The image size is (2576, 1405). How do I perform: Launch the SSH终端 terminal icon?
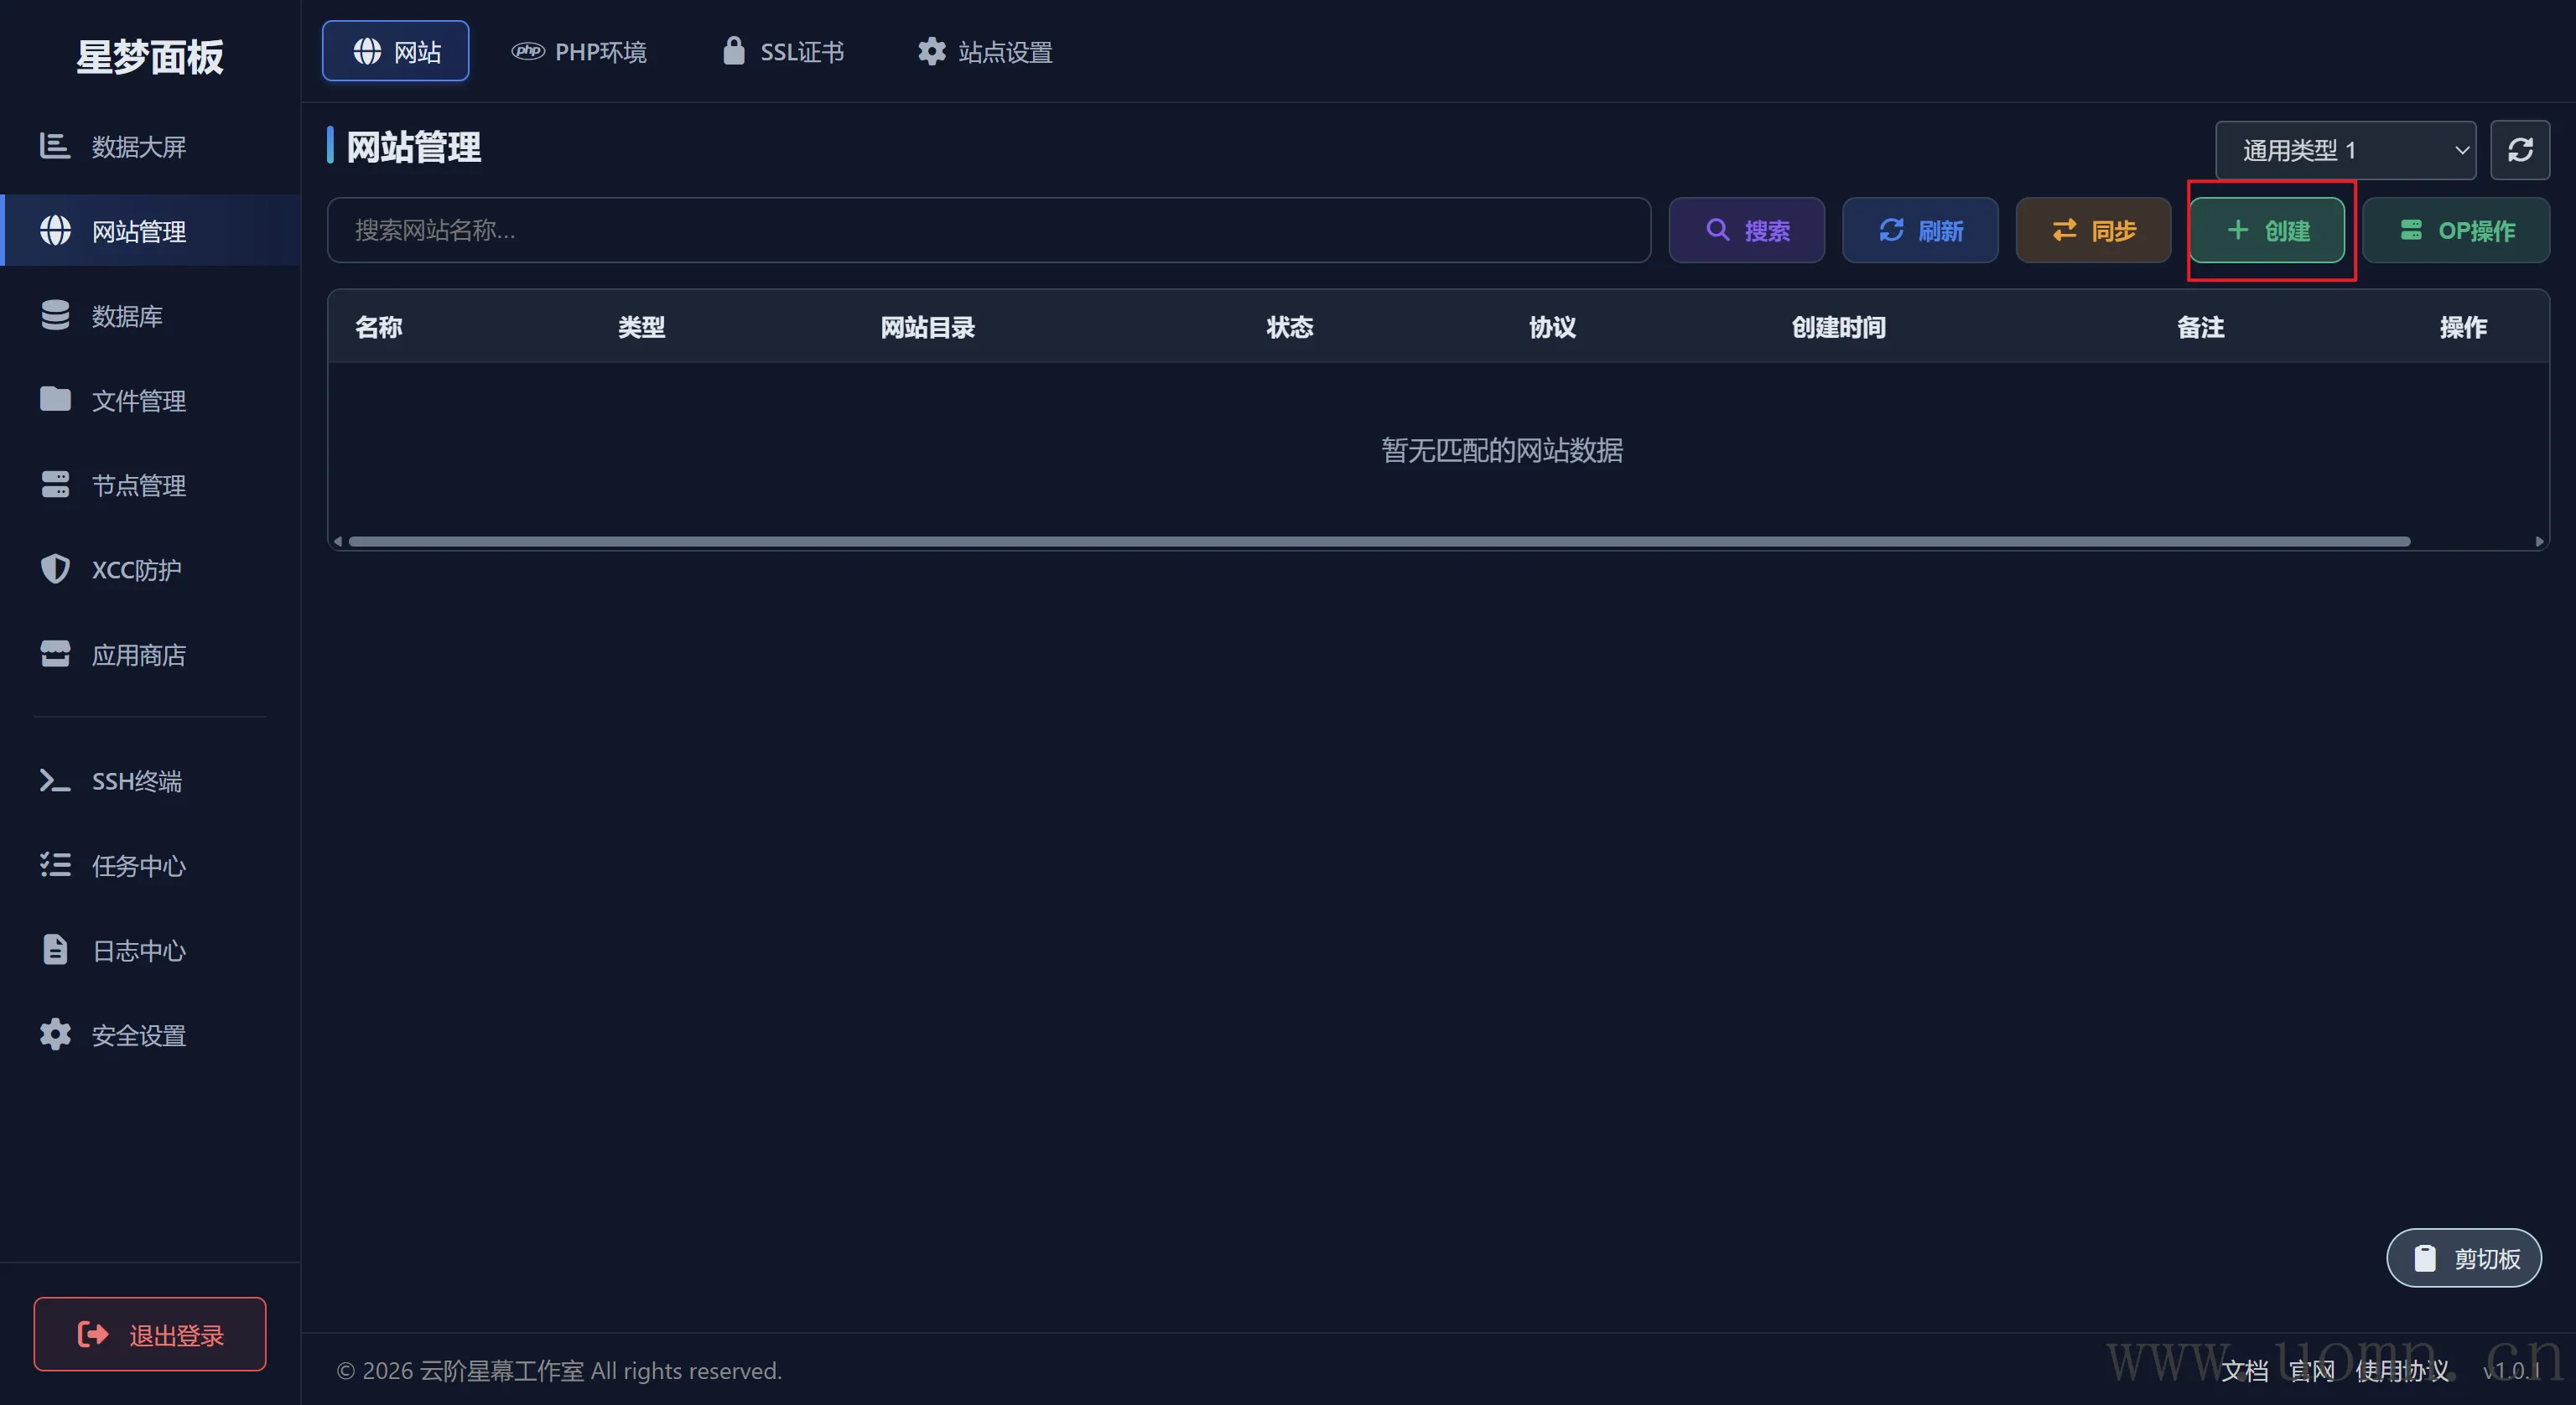55,780
